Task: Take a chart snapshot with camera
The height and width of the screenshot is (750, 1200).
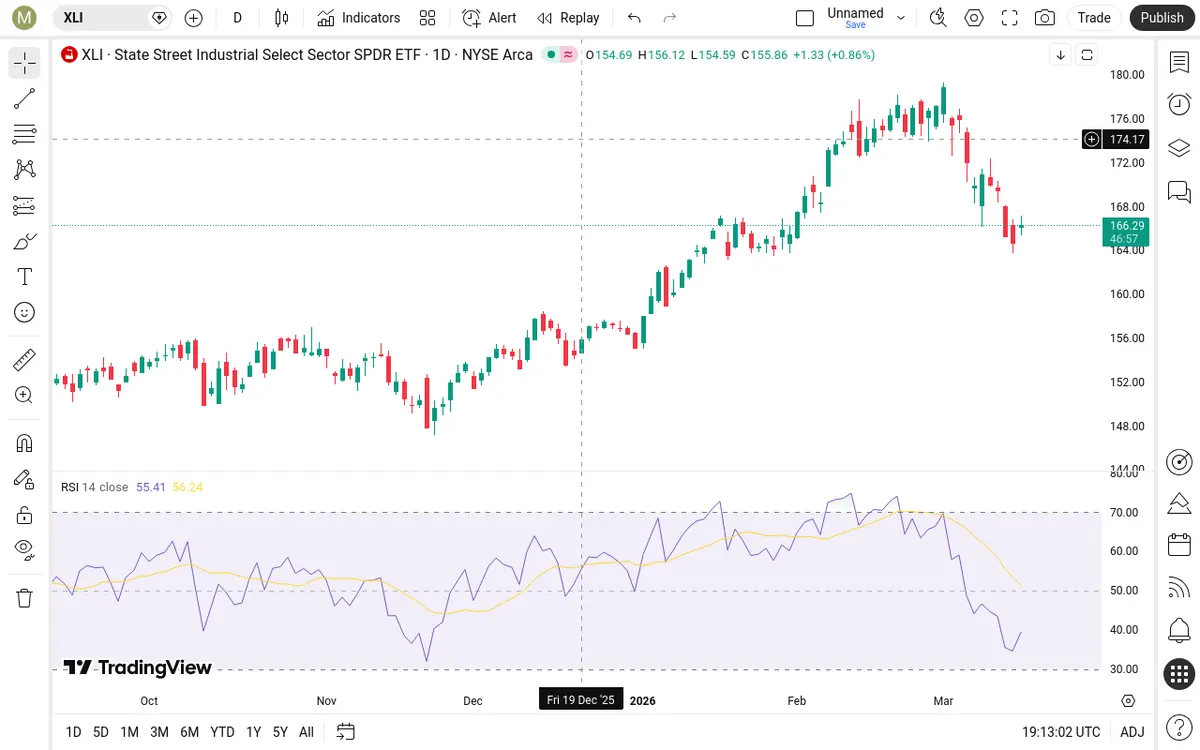Action: [x=1045, y=17]
